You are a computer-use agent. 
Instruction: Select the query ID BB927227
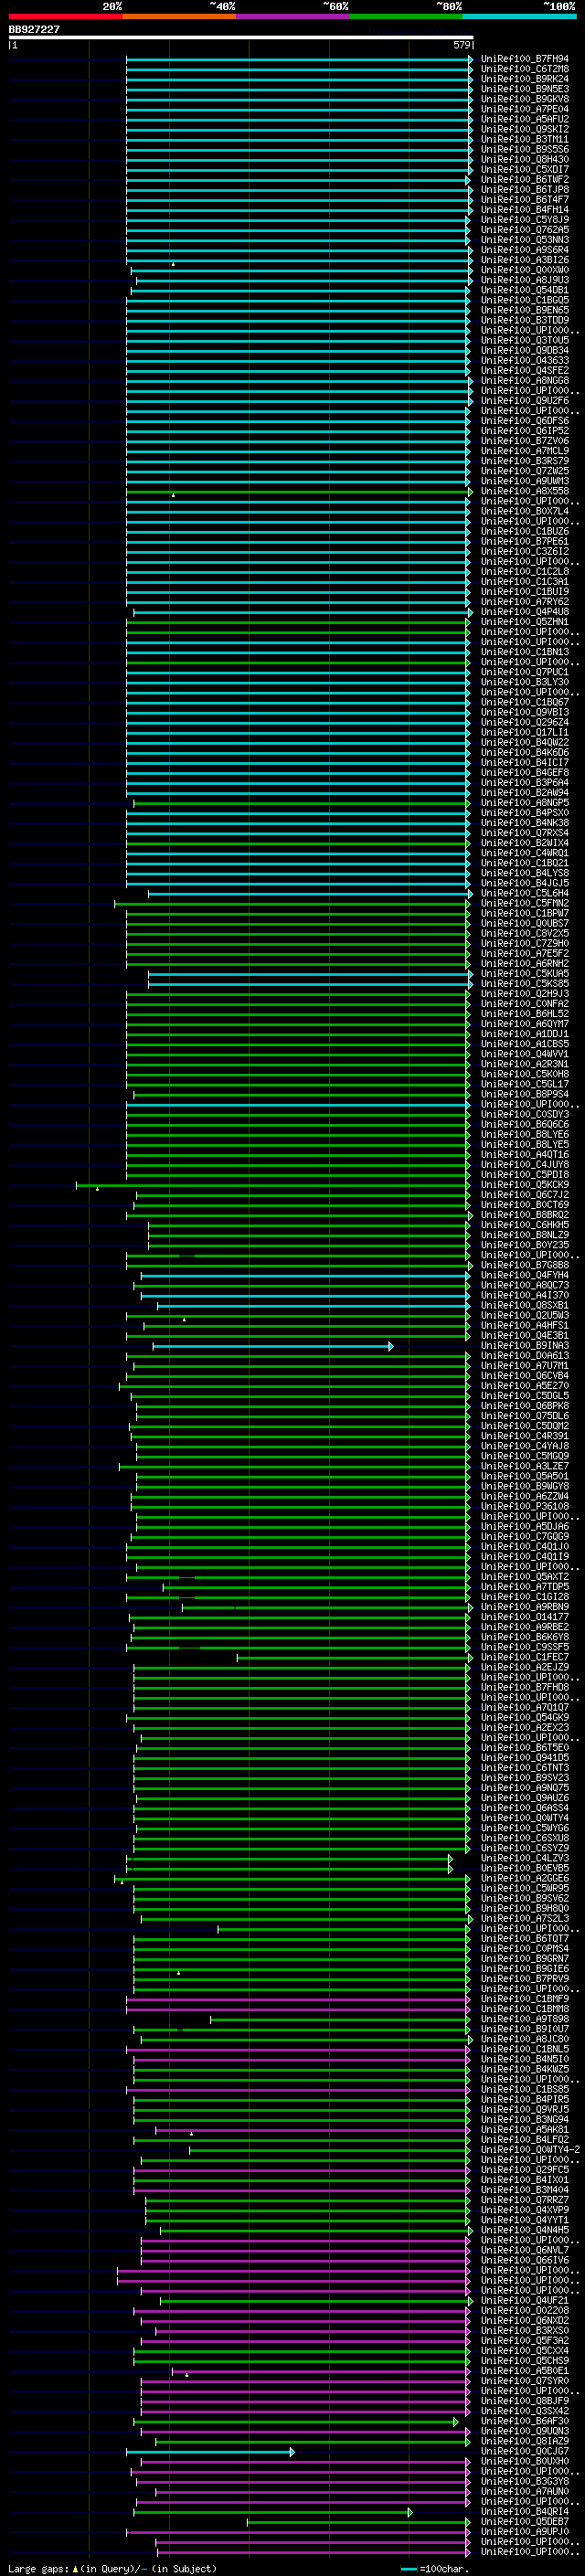(x=34, y=30)
